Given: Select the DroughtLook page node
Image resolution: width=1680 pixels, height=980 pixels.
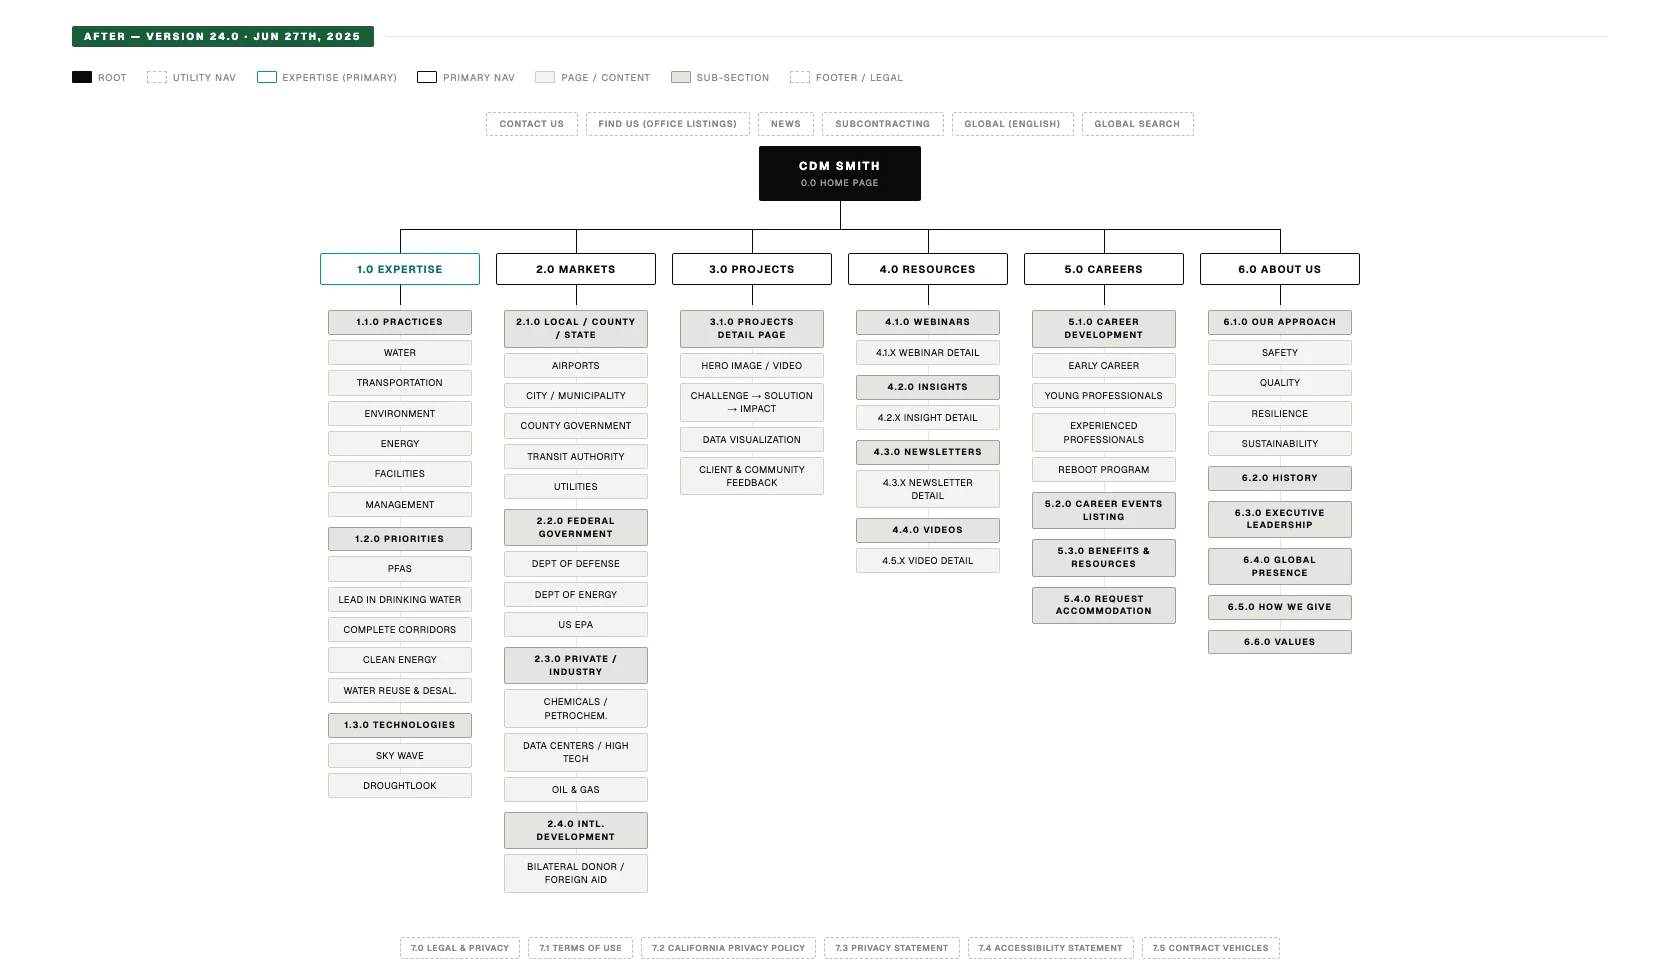Looking at the screenshot, I should [400, 786].
